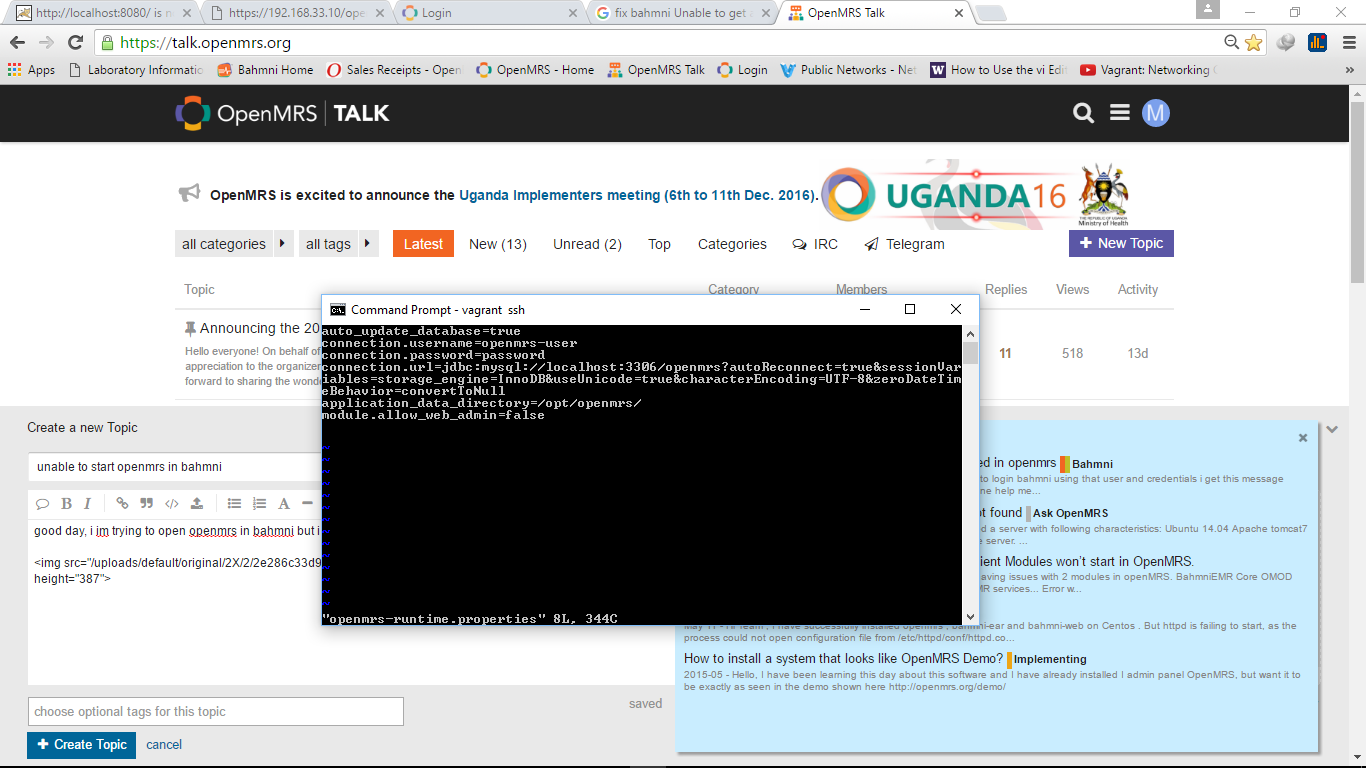Click the Command Prompt vertical scrollbar down arrow
This screenshot has height=768, width=1366.
coord(970,617)
